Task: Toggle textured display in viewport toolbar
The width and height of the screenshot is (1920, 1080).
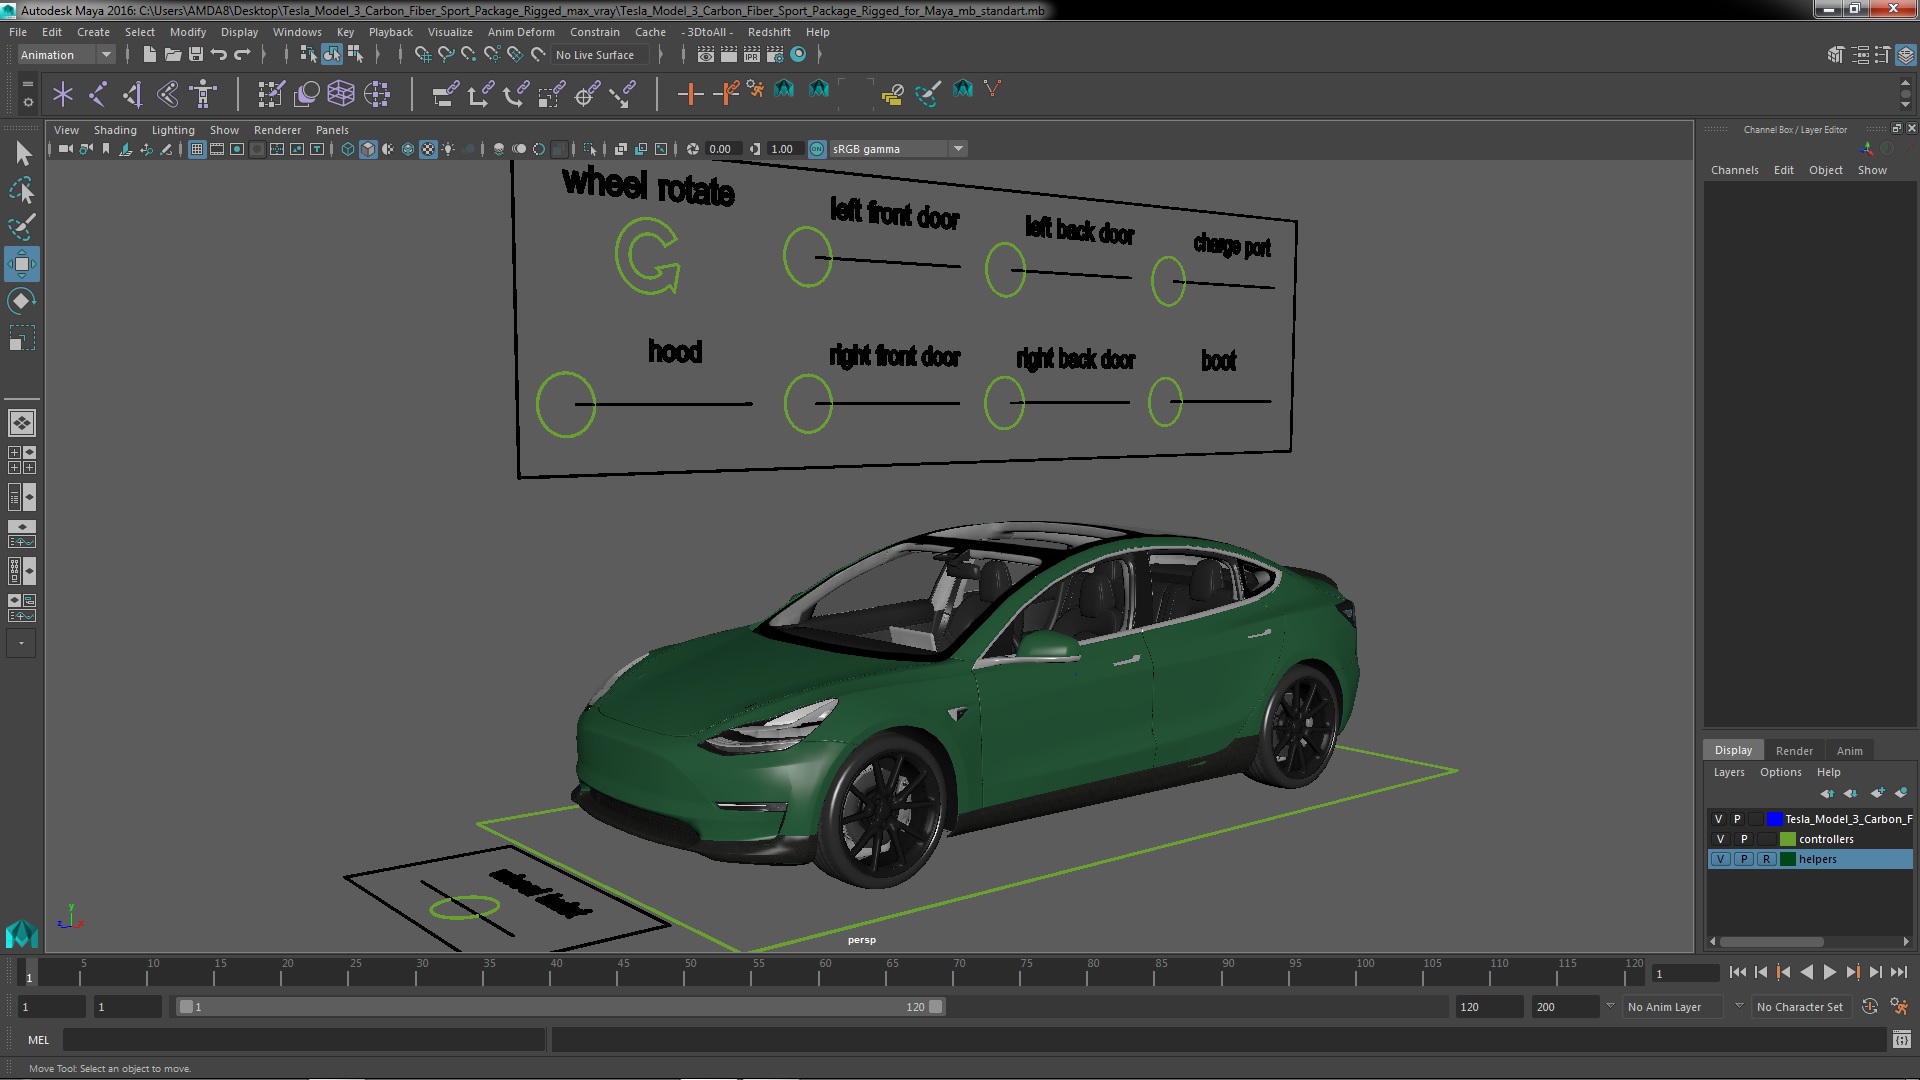Action: coord(428,149)
